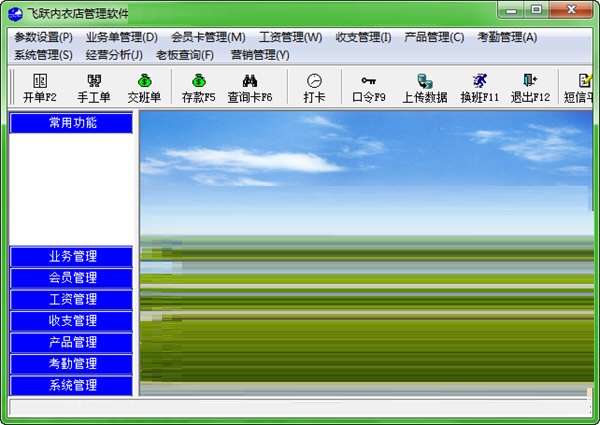Image resolution: width=600 pixels, height=425 pixels.
Task: Close the 飞跃内衣店管理软件 window
Action: pyautogui.click(x=572, y=10)
